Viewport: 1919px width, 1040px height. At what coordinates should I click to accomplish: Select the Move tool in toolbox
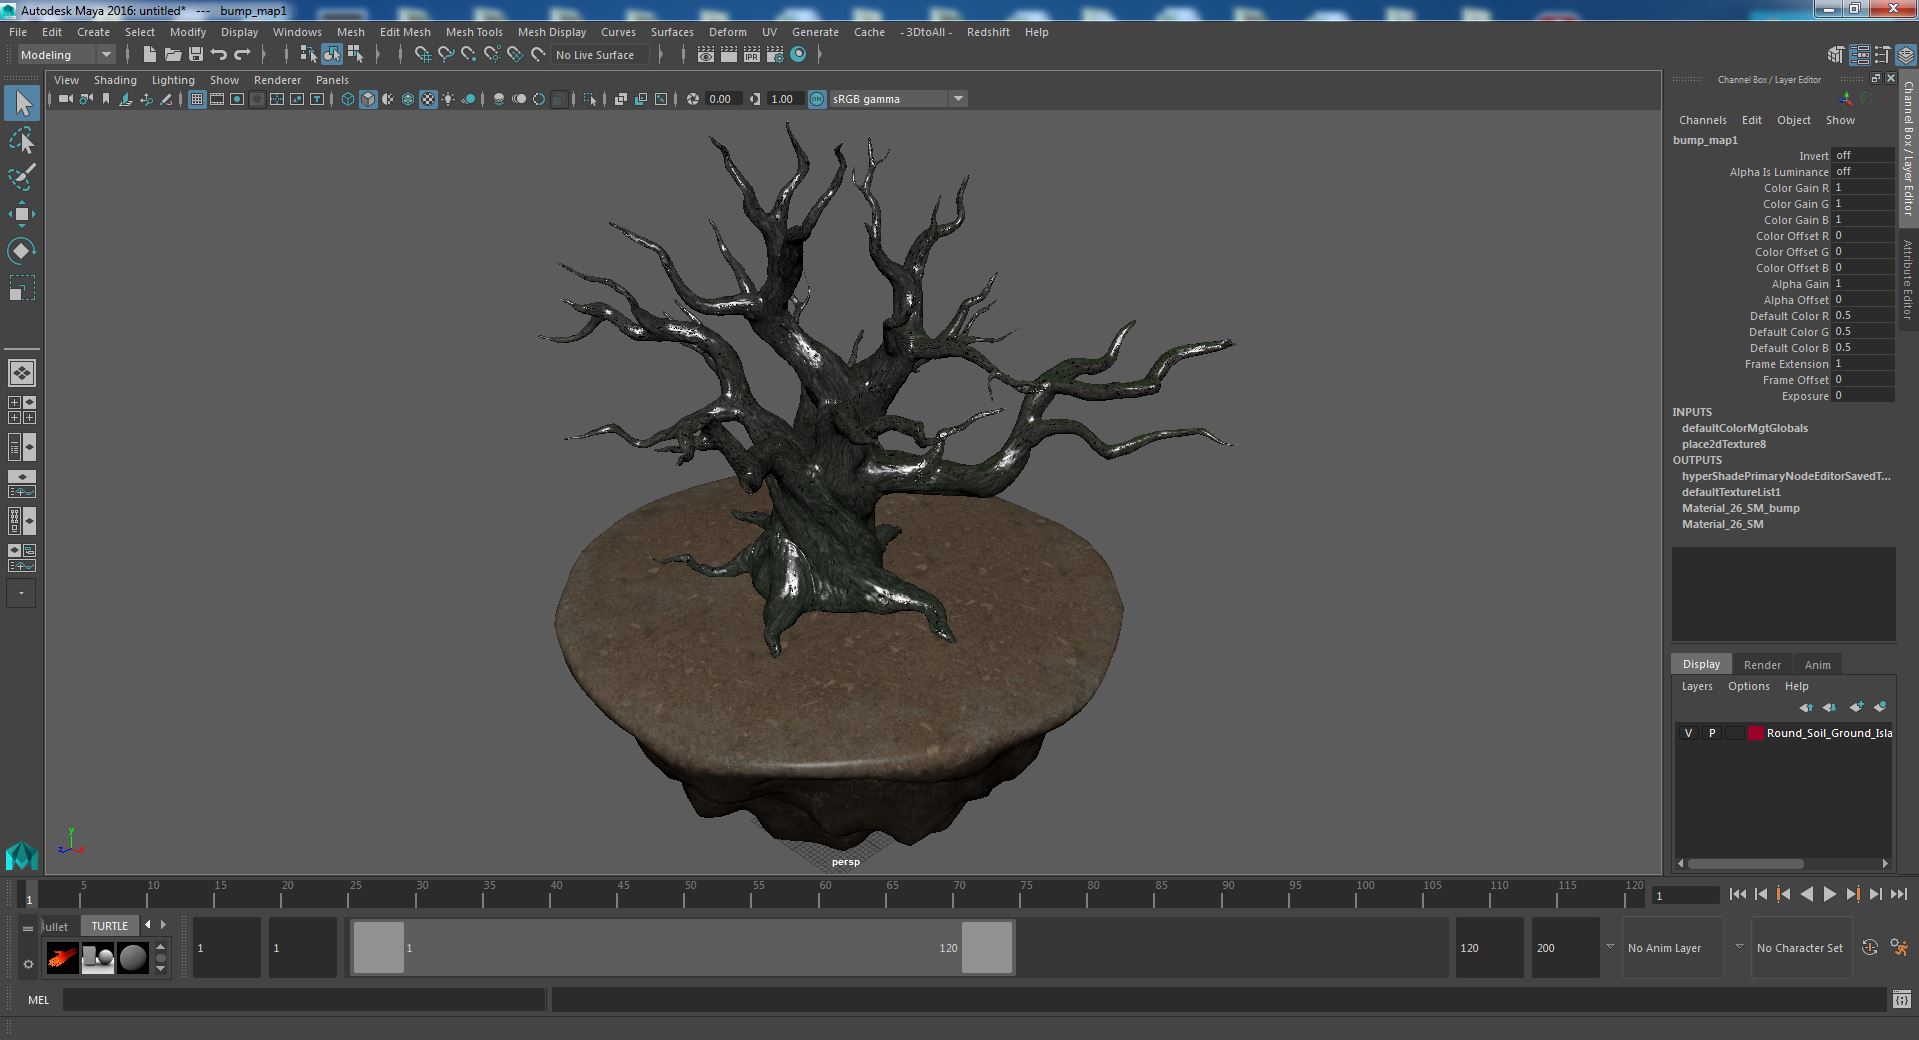click(21, 214)
